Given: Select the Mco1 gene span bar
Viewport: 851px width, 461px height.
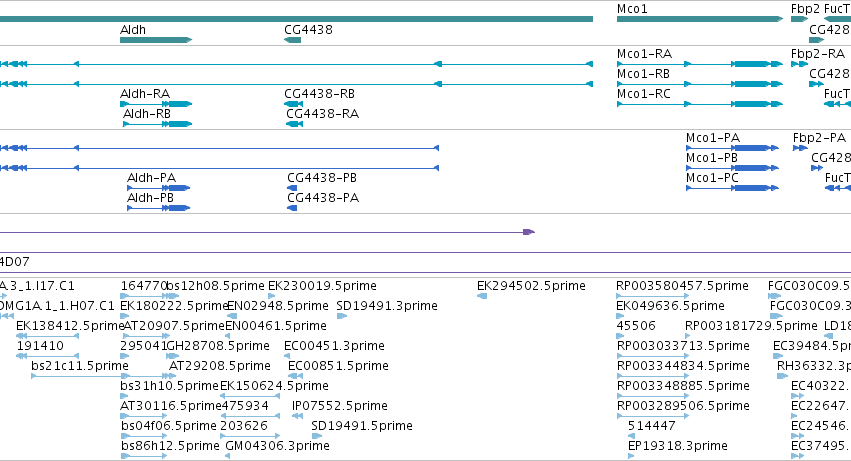Looking at the screenshot, I should 700,19.
